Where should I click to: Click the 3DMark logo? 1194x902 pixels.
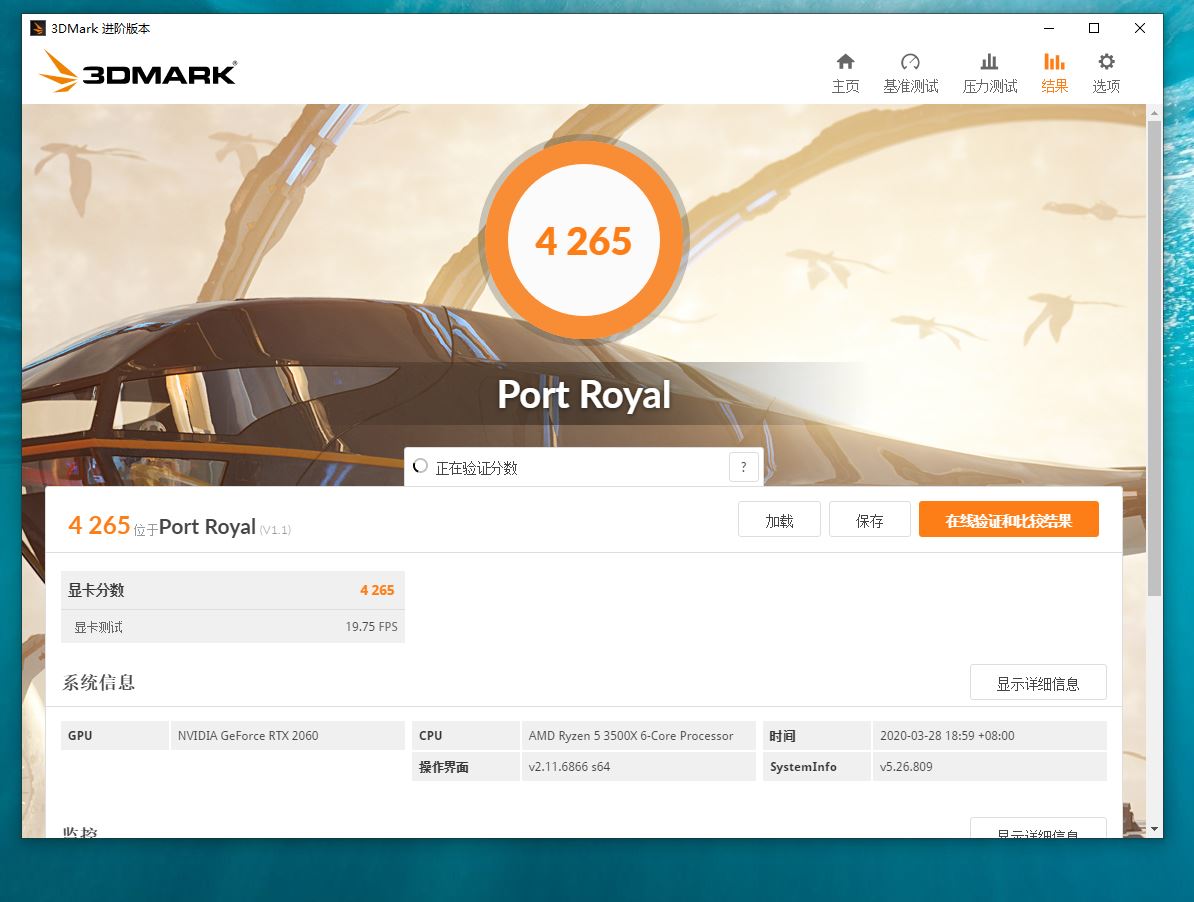pyautogui.click(x=138, y=72)
